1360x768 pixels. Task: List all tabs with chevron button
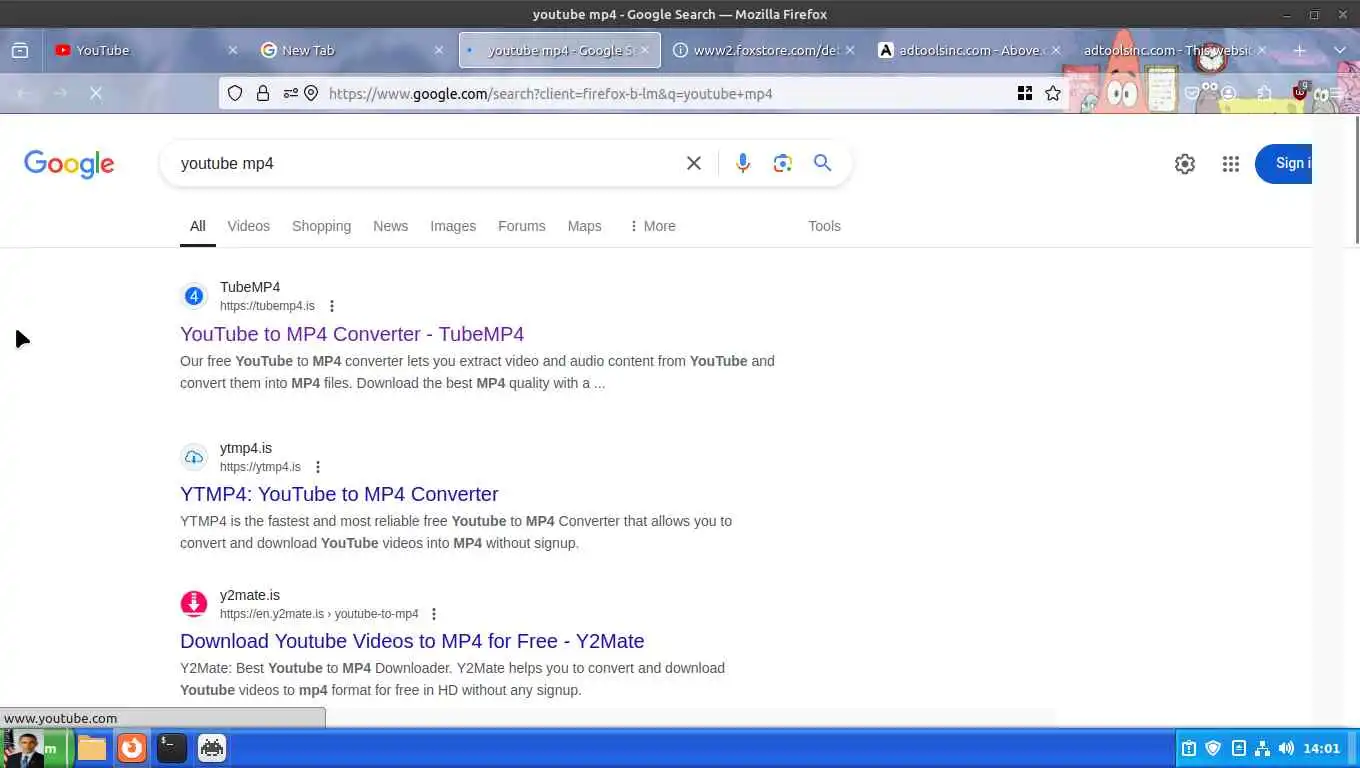pyautogui.click(x=1340, y=50)
